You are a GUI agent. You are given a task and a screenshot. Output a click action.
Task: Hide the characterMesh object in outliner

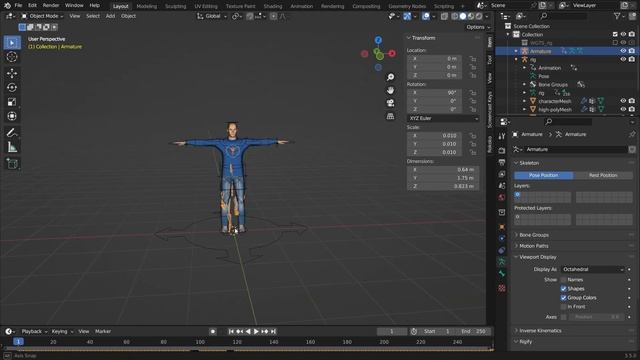click(x=623, y=101)
